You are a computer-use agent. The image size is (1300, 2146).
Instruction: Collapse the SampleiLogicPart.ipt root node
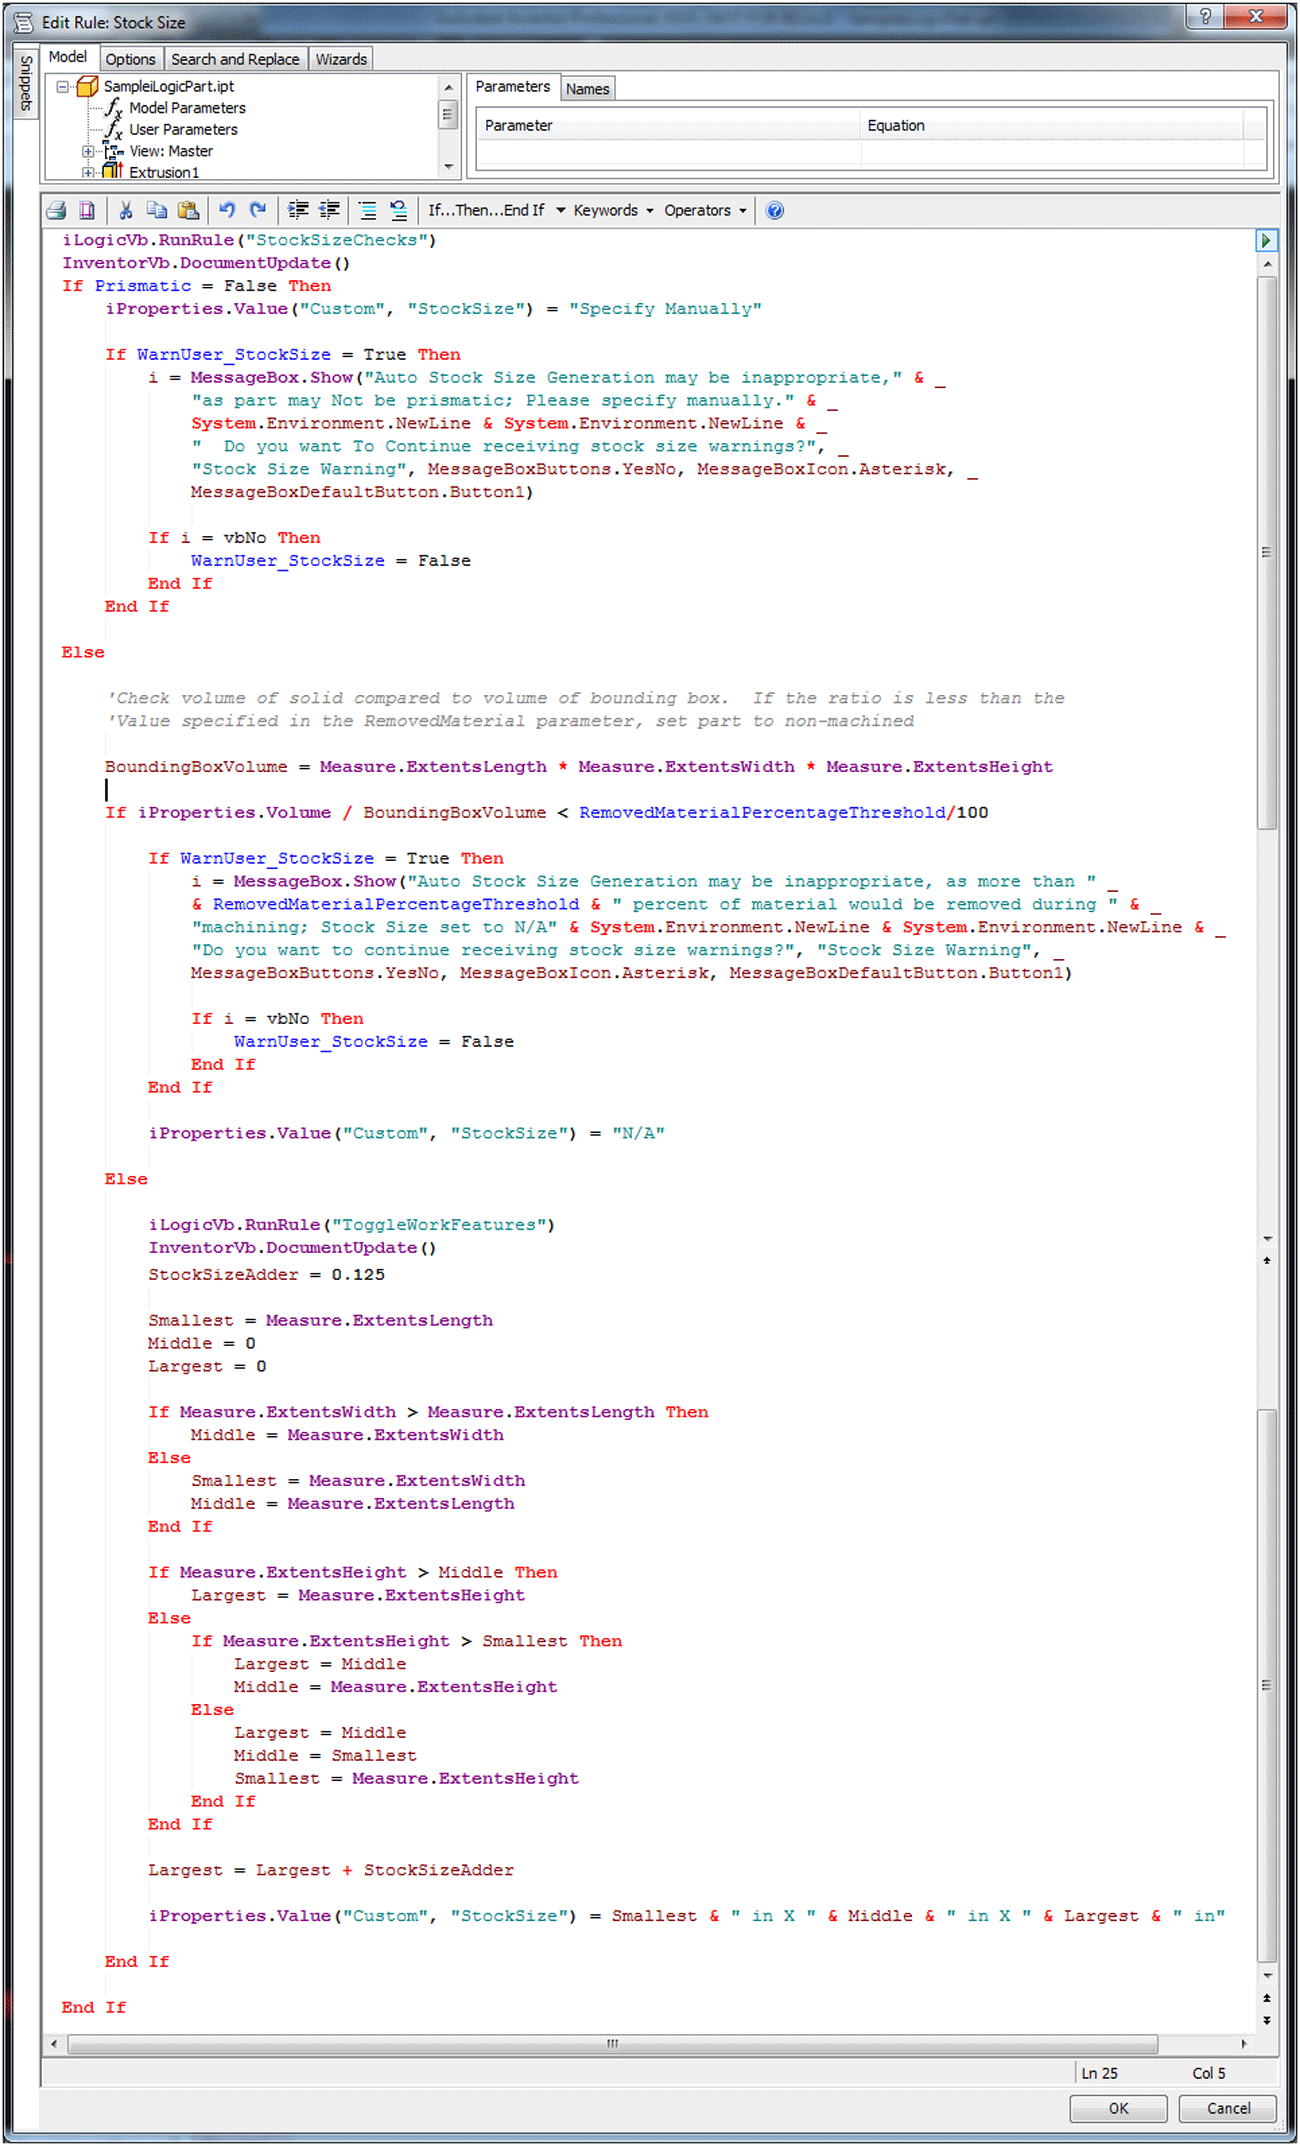63,87
